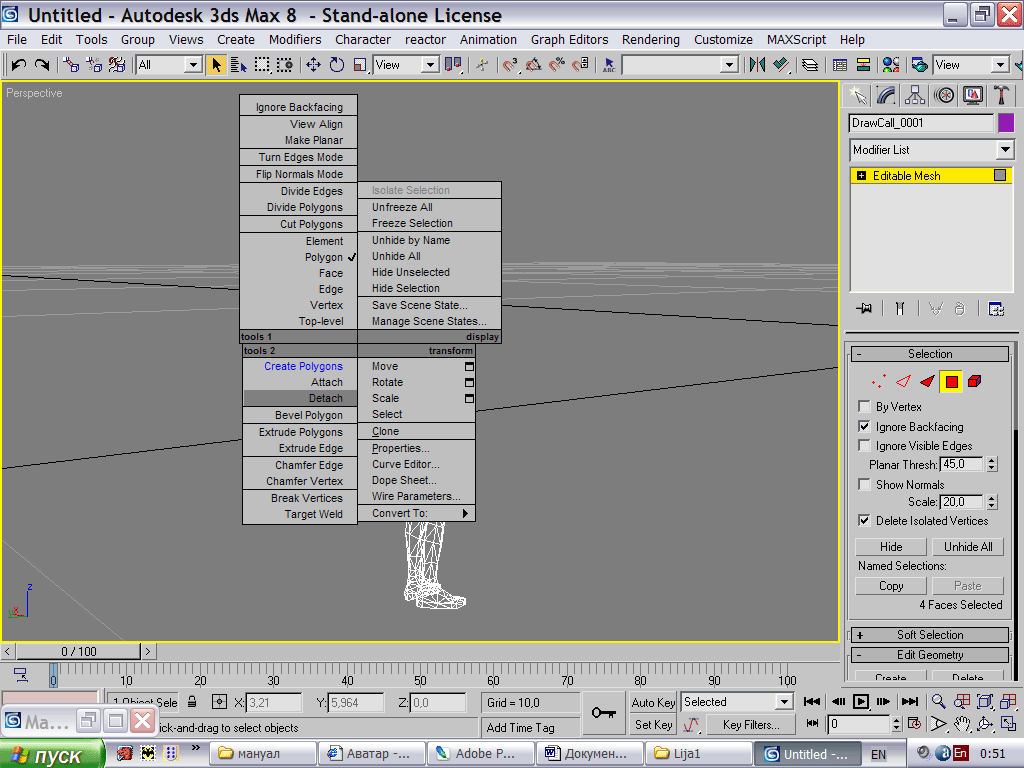Choose the Select and Move tool

313,65
